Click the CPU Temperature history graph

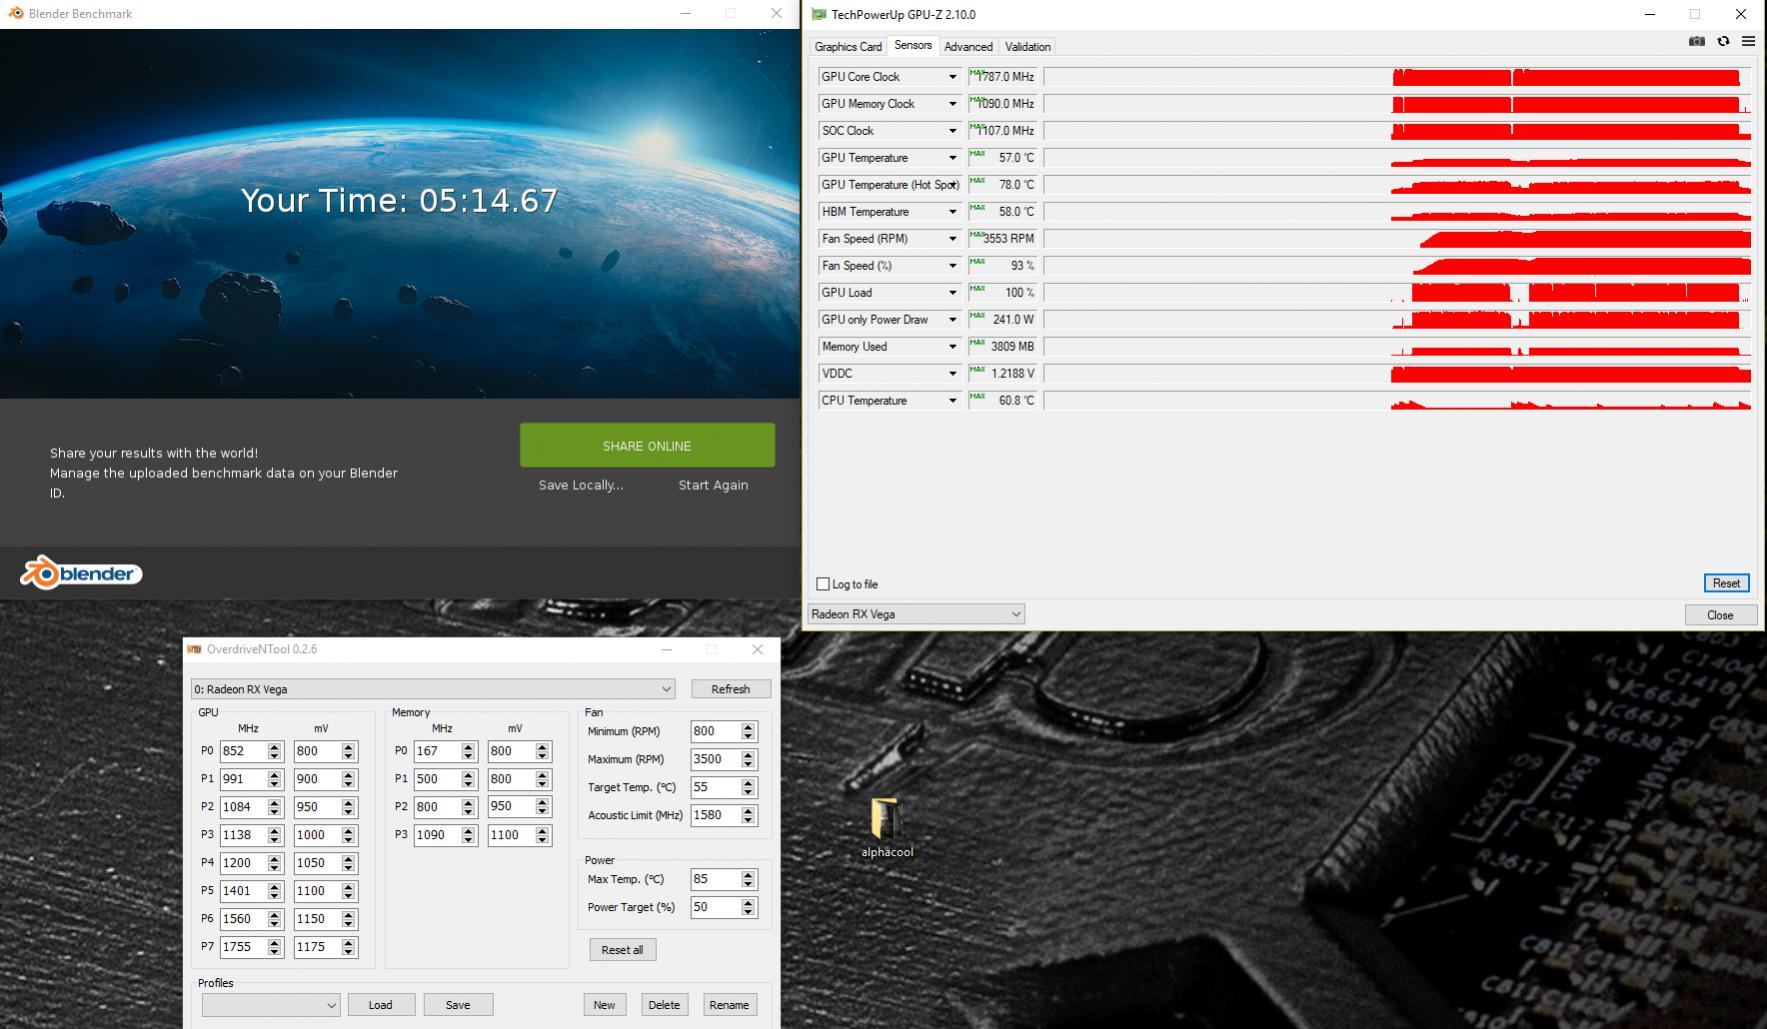pos(1398,401)
